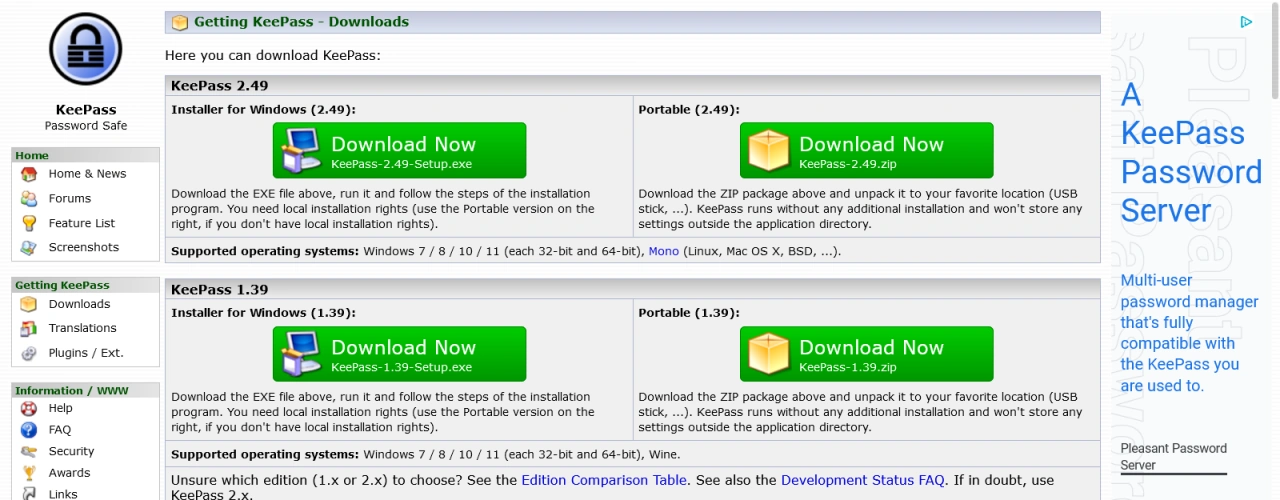Download KeePass-1.39-Setup.exe installer
This screenshot has width=1280, height=500.
point(399,354)
